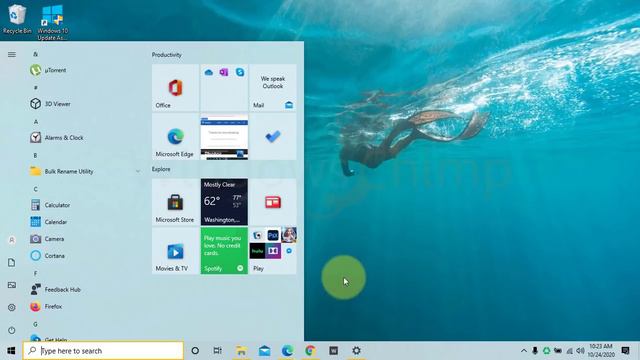This screenshot has height=360, width=640.
Task: Click the letter F section header
Action: (x=36, y=273)
